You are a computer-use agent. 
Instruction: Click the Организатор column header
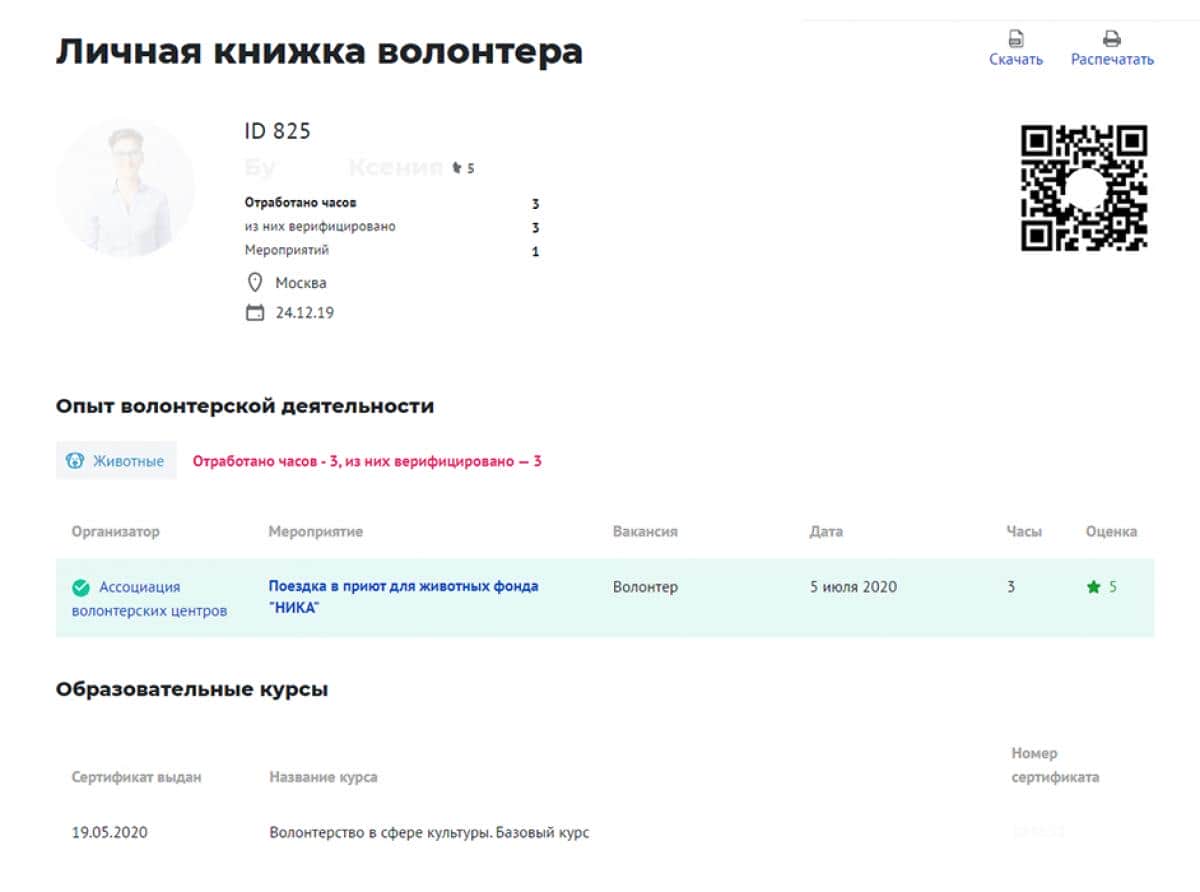click(x=115, y=532)
